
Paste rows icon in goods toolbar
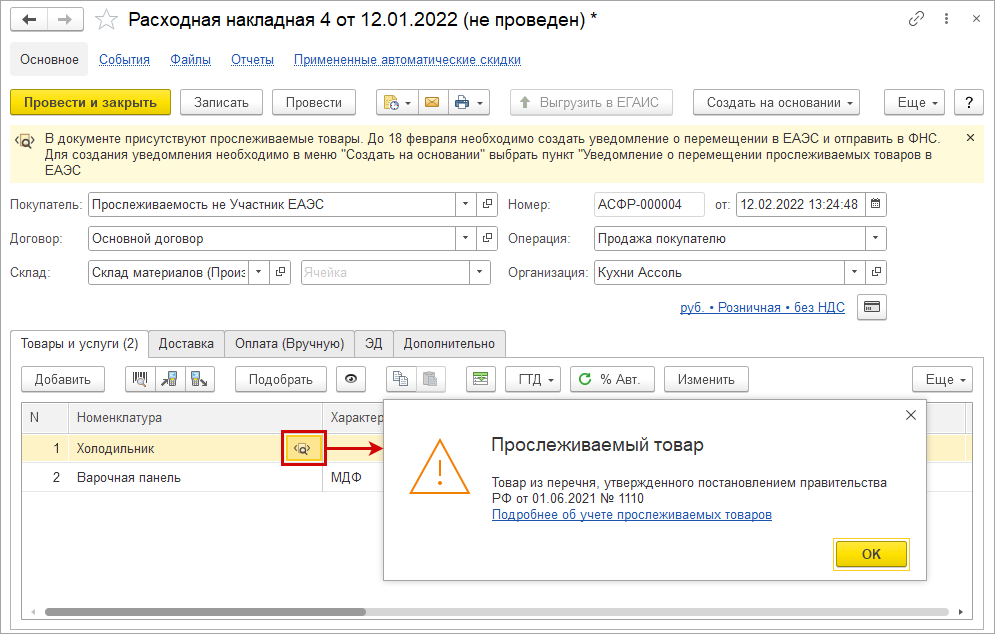(x=430, y=380)
